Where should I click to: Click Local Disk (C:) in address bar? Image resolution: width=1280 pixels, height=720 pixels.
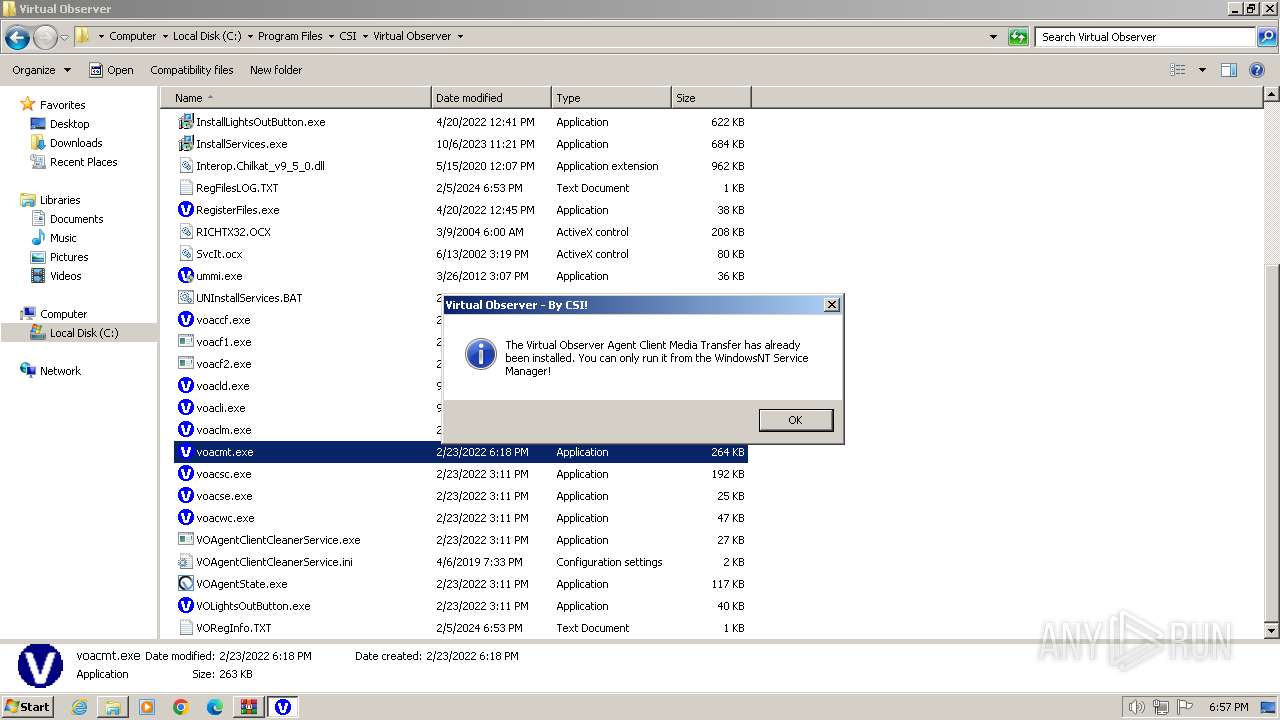pyautogui.click(x=206, y=36)
